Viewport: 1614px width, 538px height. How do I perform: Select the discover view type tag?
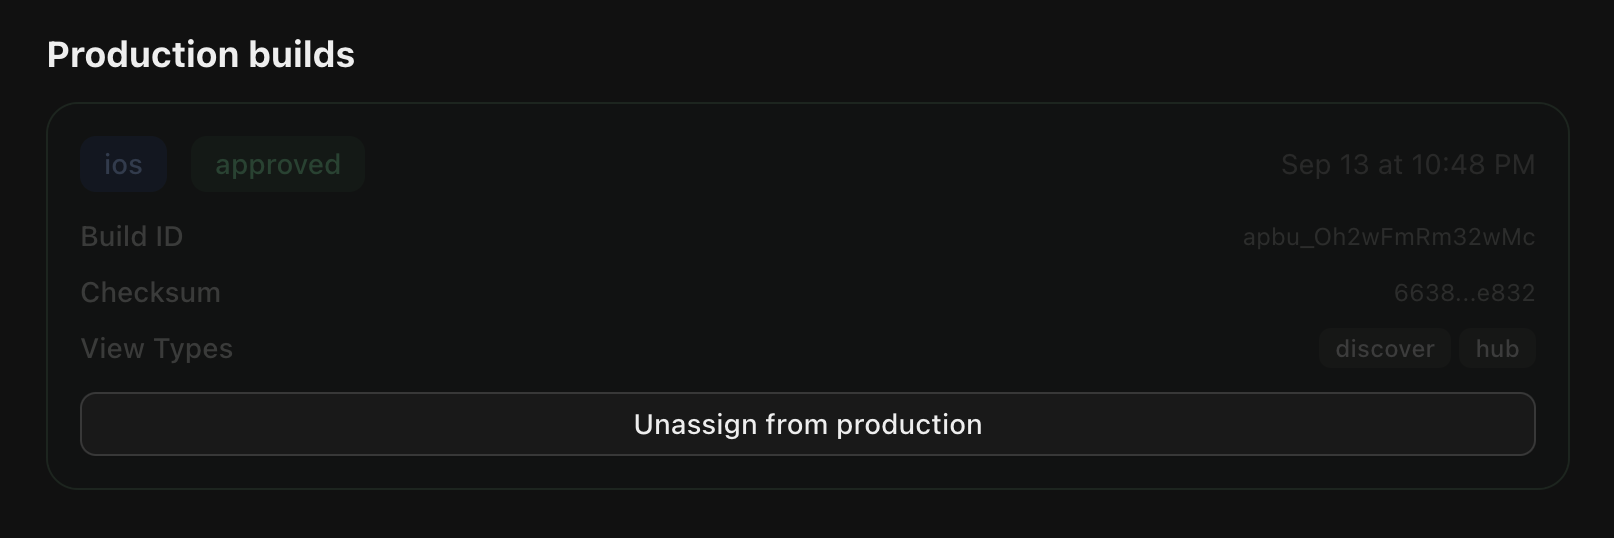(1385, 348)
